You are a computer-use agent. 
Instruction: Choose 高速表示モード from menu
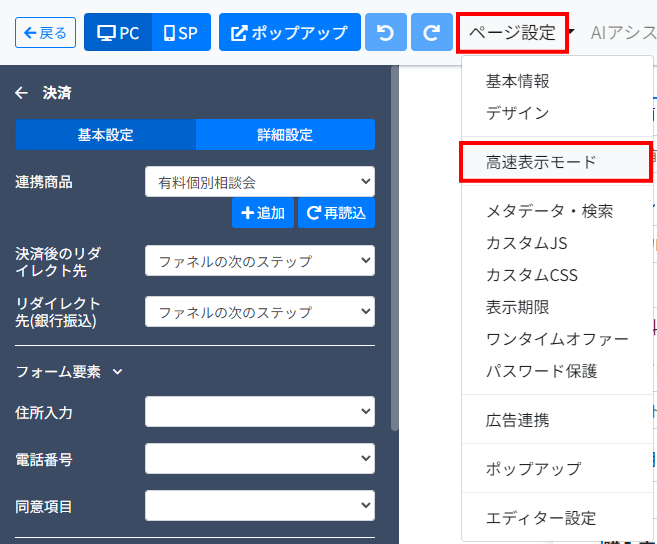pyautogui.click(x=541, y=162)
